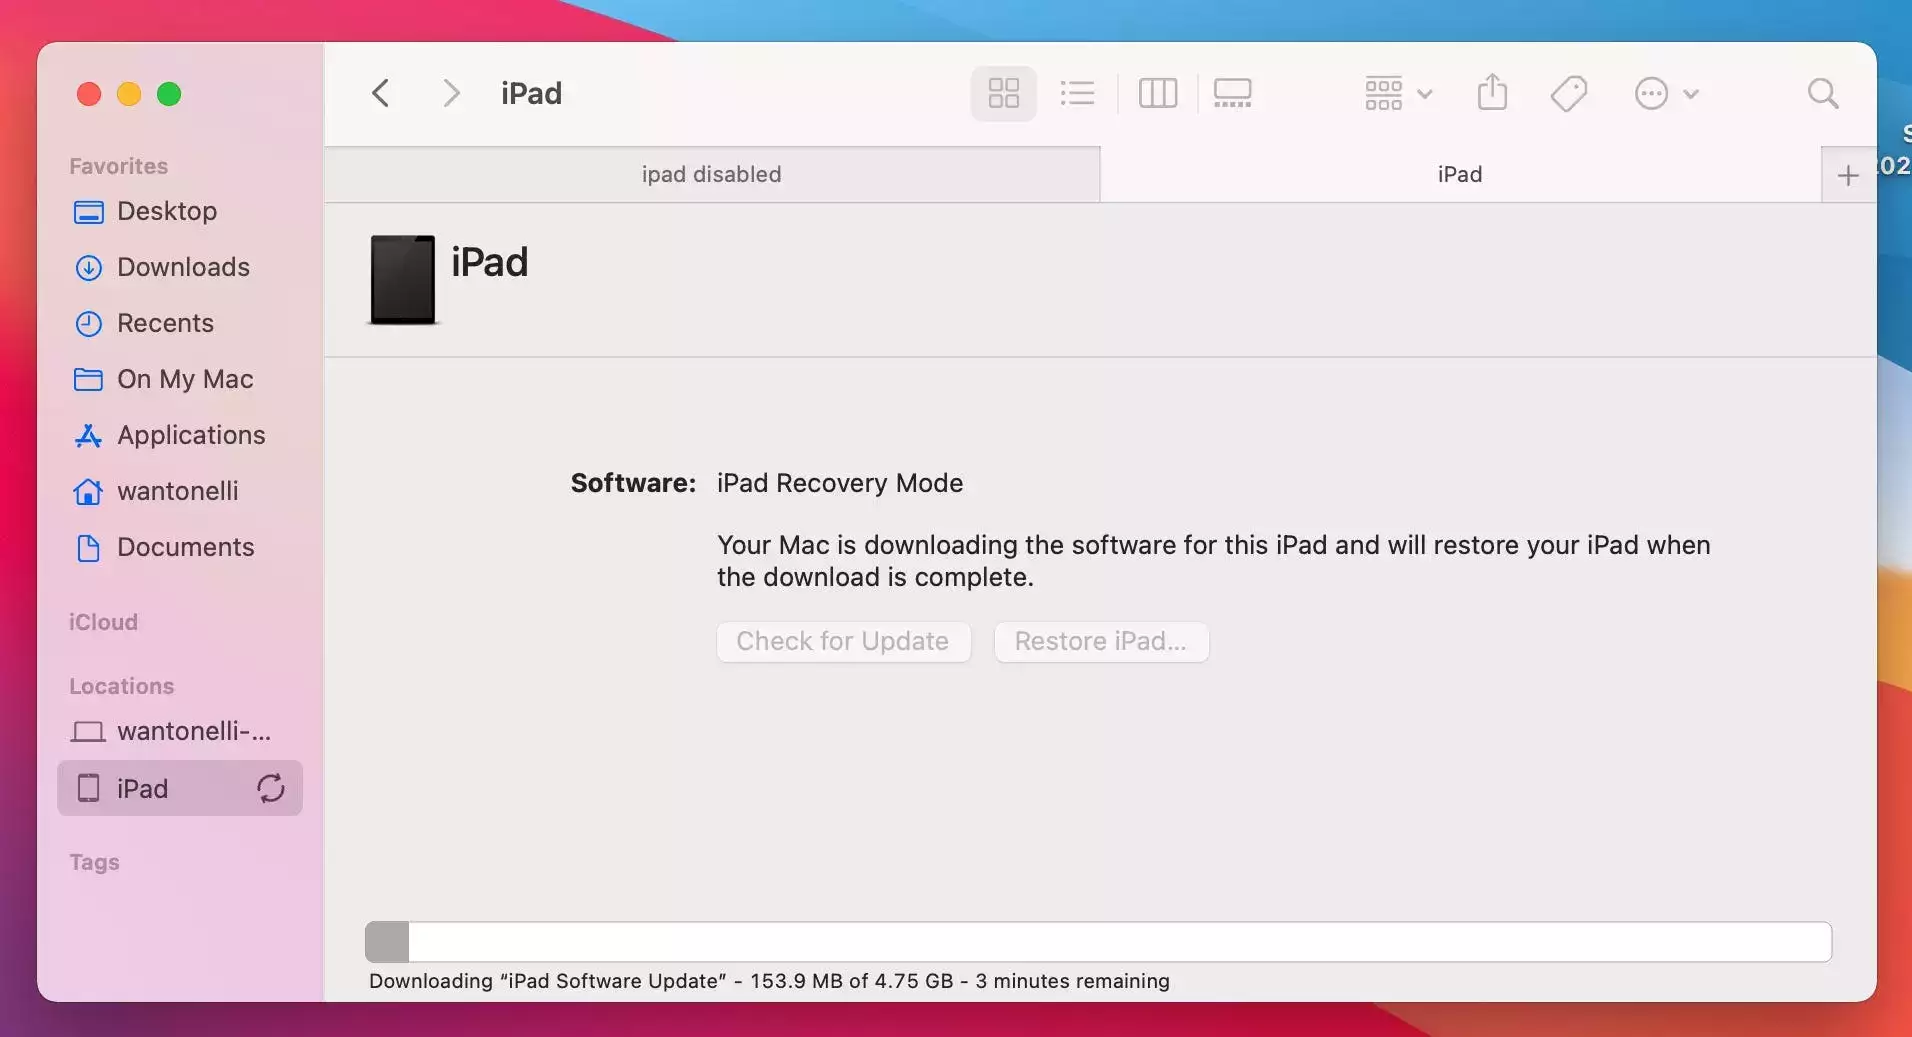Click the Restore iPad... button
Screen dimensions: 1912x1037
[x=1101, y=642]
